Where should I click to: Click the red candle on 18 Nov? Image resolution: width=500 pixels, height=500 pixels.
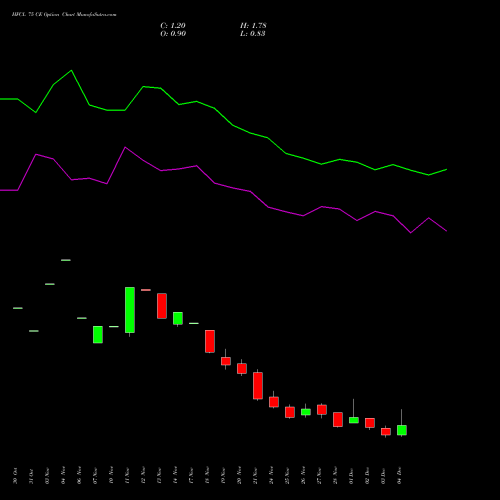[210, 341]
